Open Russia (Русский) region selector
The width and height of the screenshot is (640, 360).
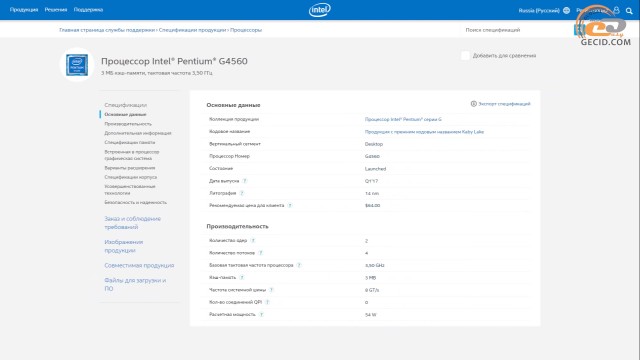coord(539,11)
